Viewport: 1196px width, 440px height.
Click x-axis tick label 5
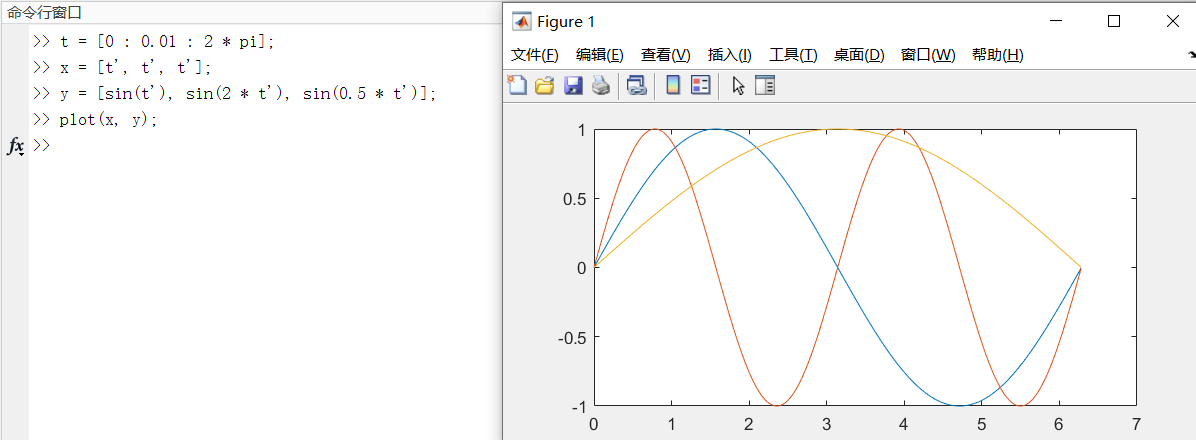[982, 423]
